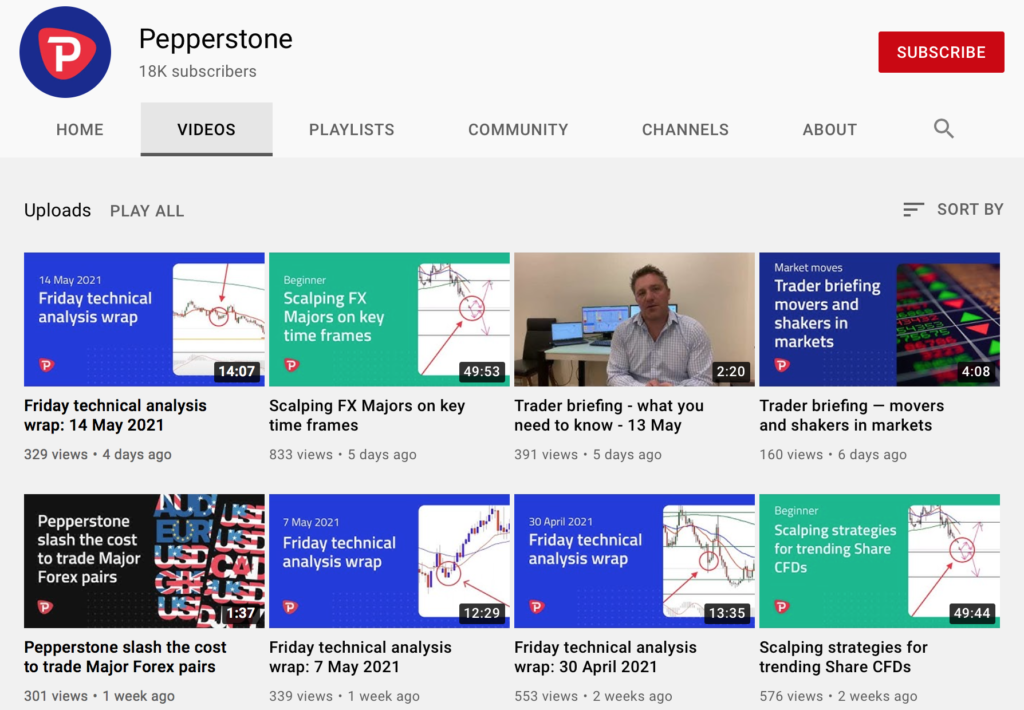Click the 391 views • 5 days ago text
The height and width of the screenshot is (710, 1024).
pyautogui.click(x=588, y=455)
